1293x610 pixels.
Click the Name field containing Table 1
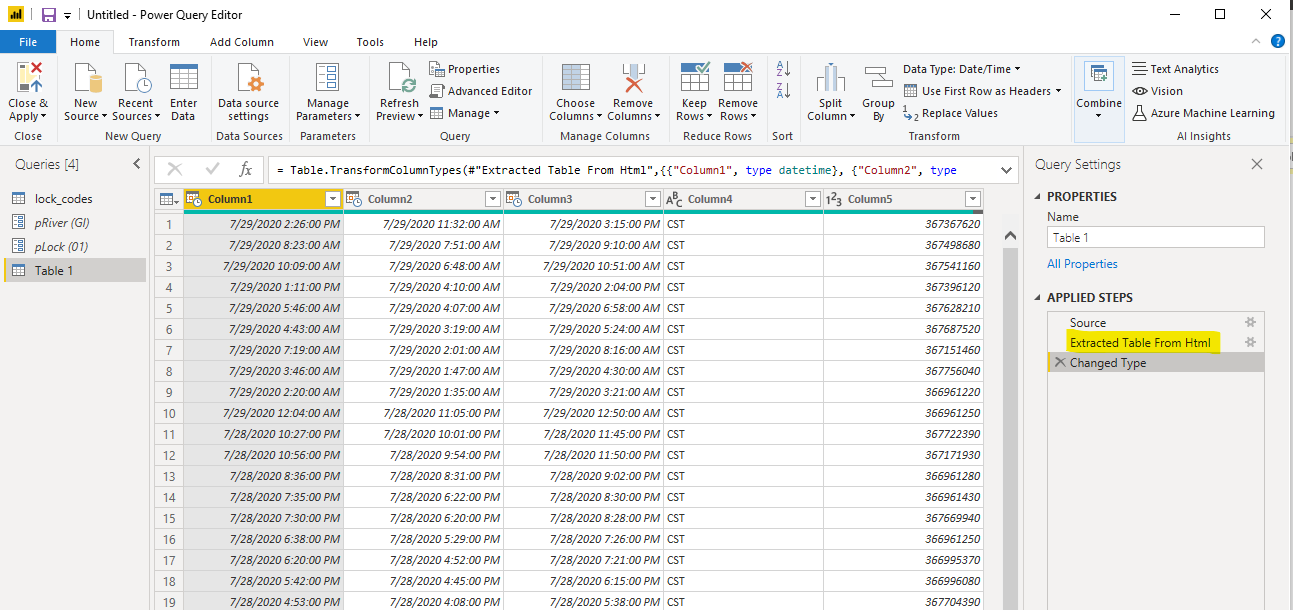(x=1155, y=236)
